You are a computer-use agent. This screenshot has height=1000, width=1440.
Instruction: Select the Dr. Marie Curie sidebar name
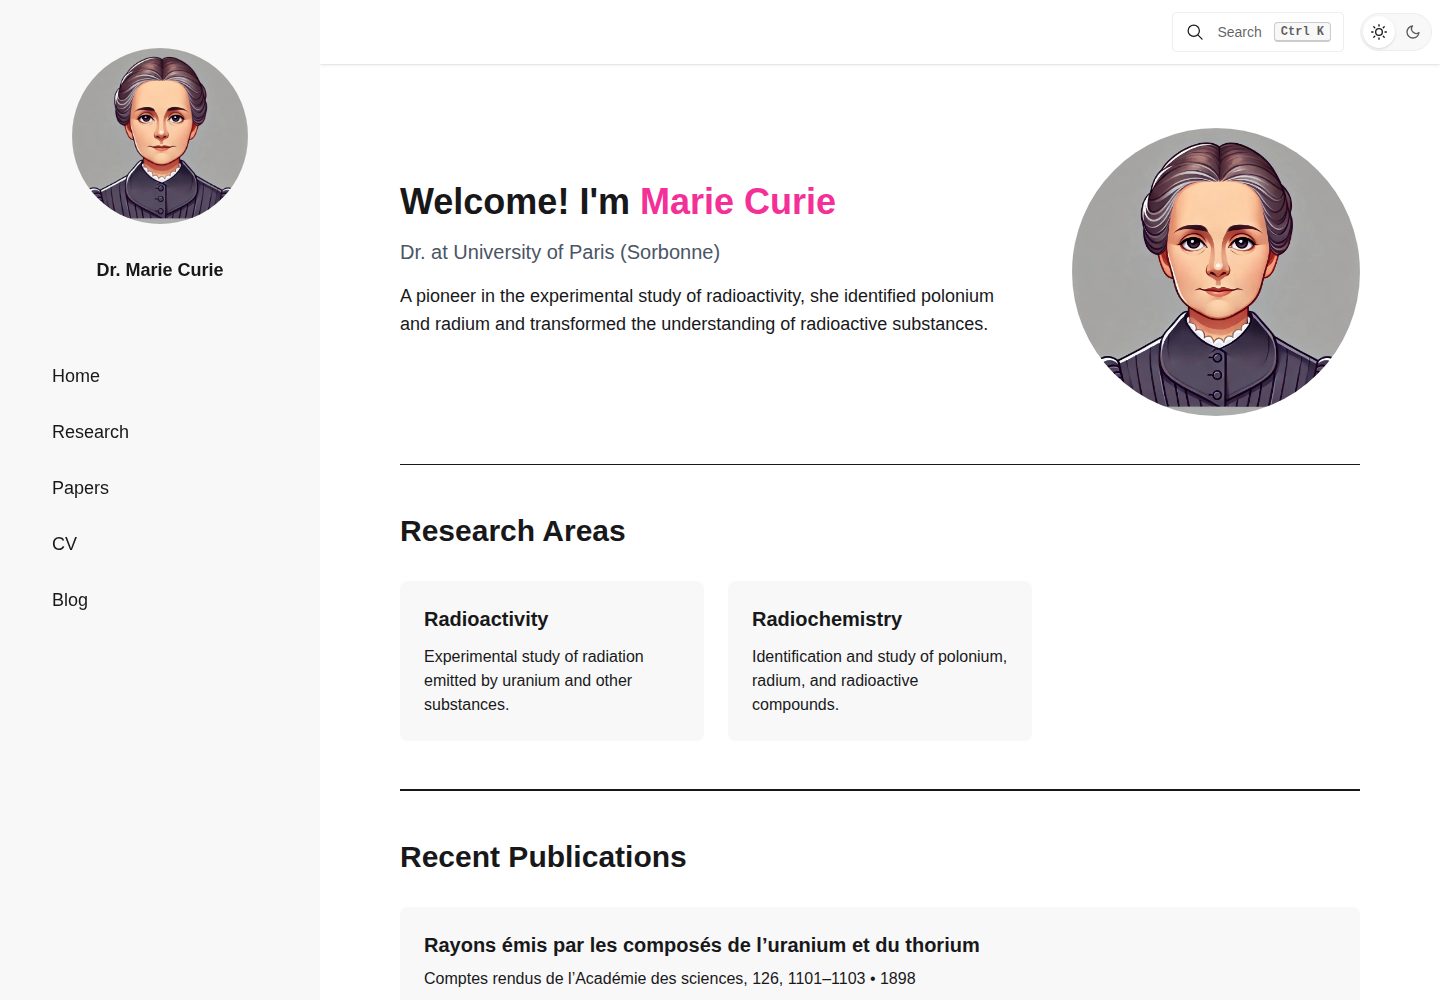[160, 270]
